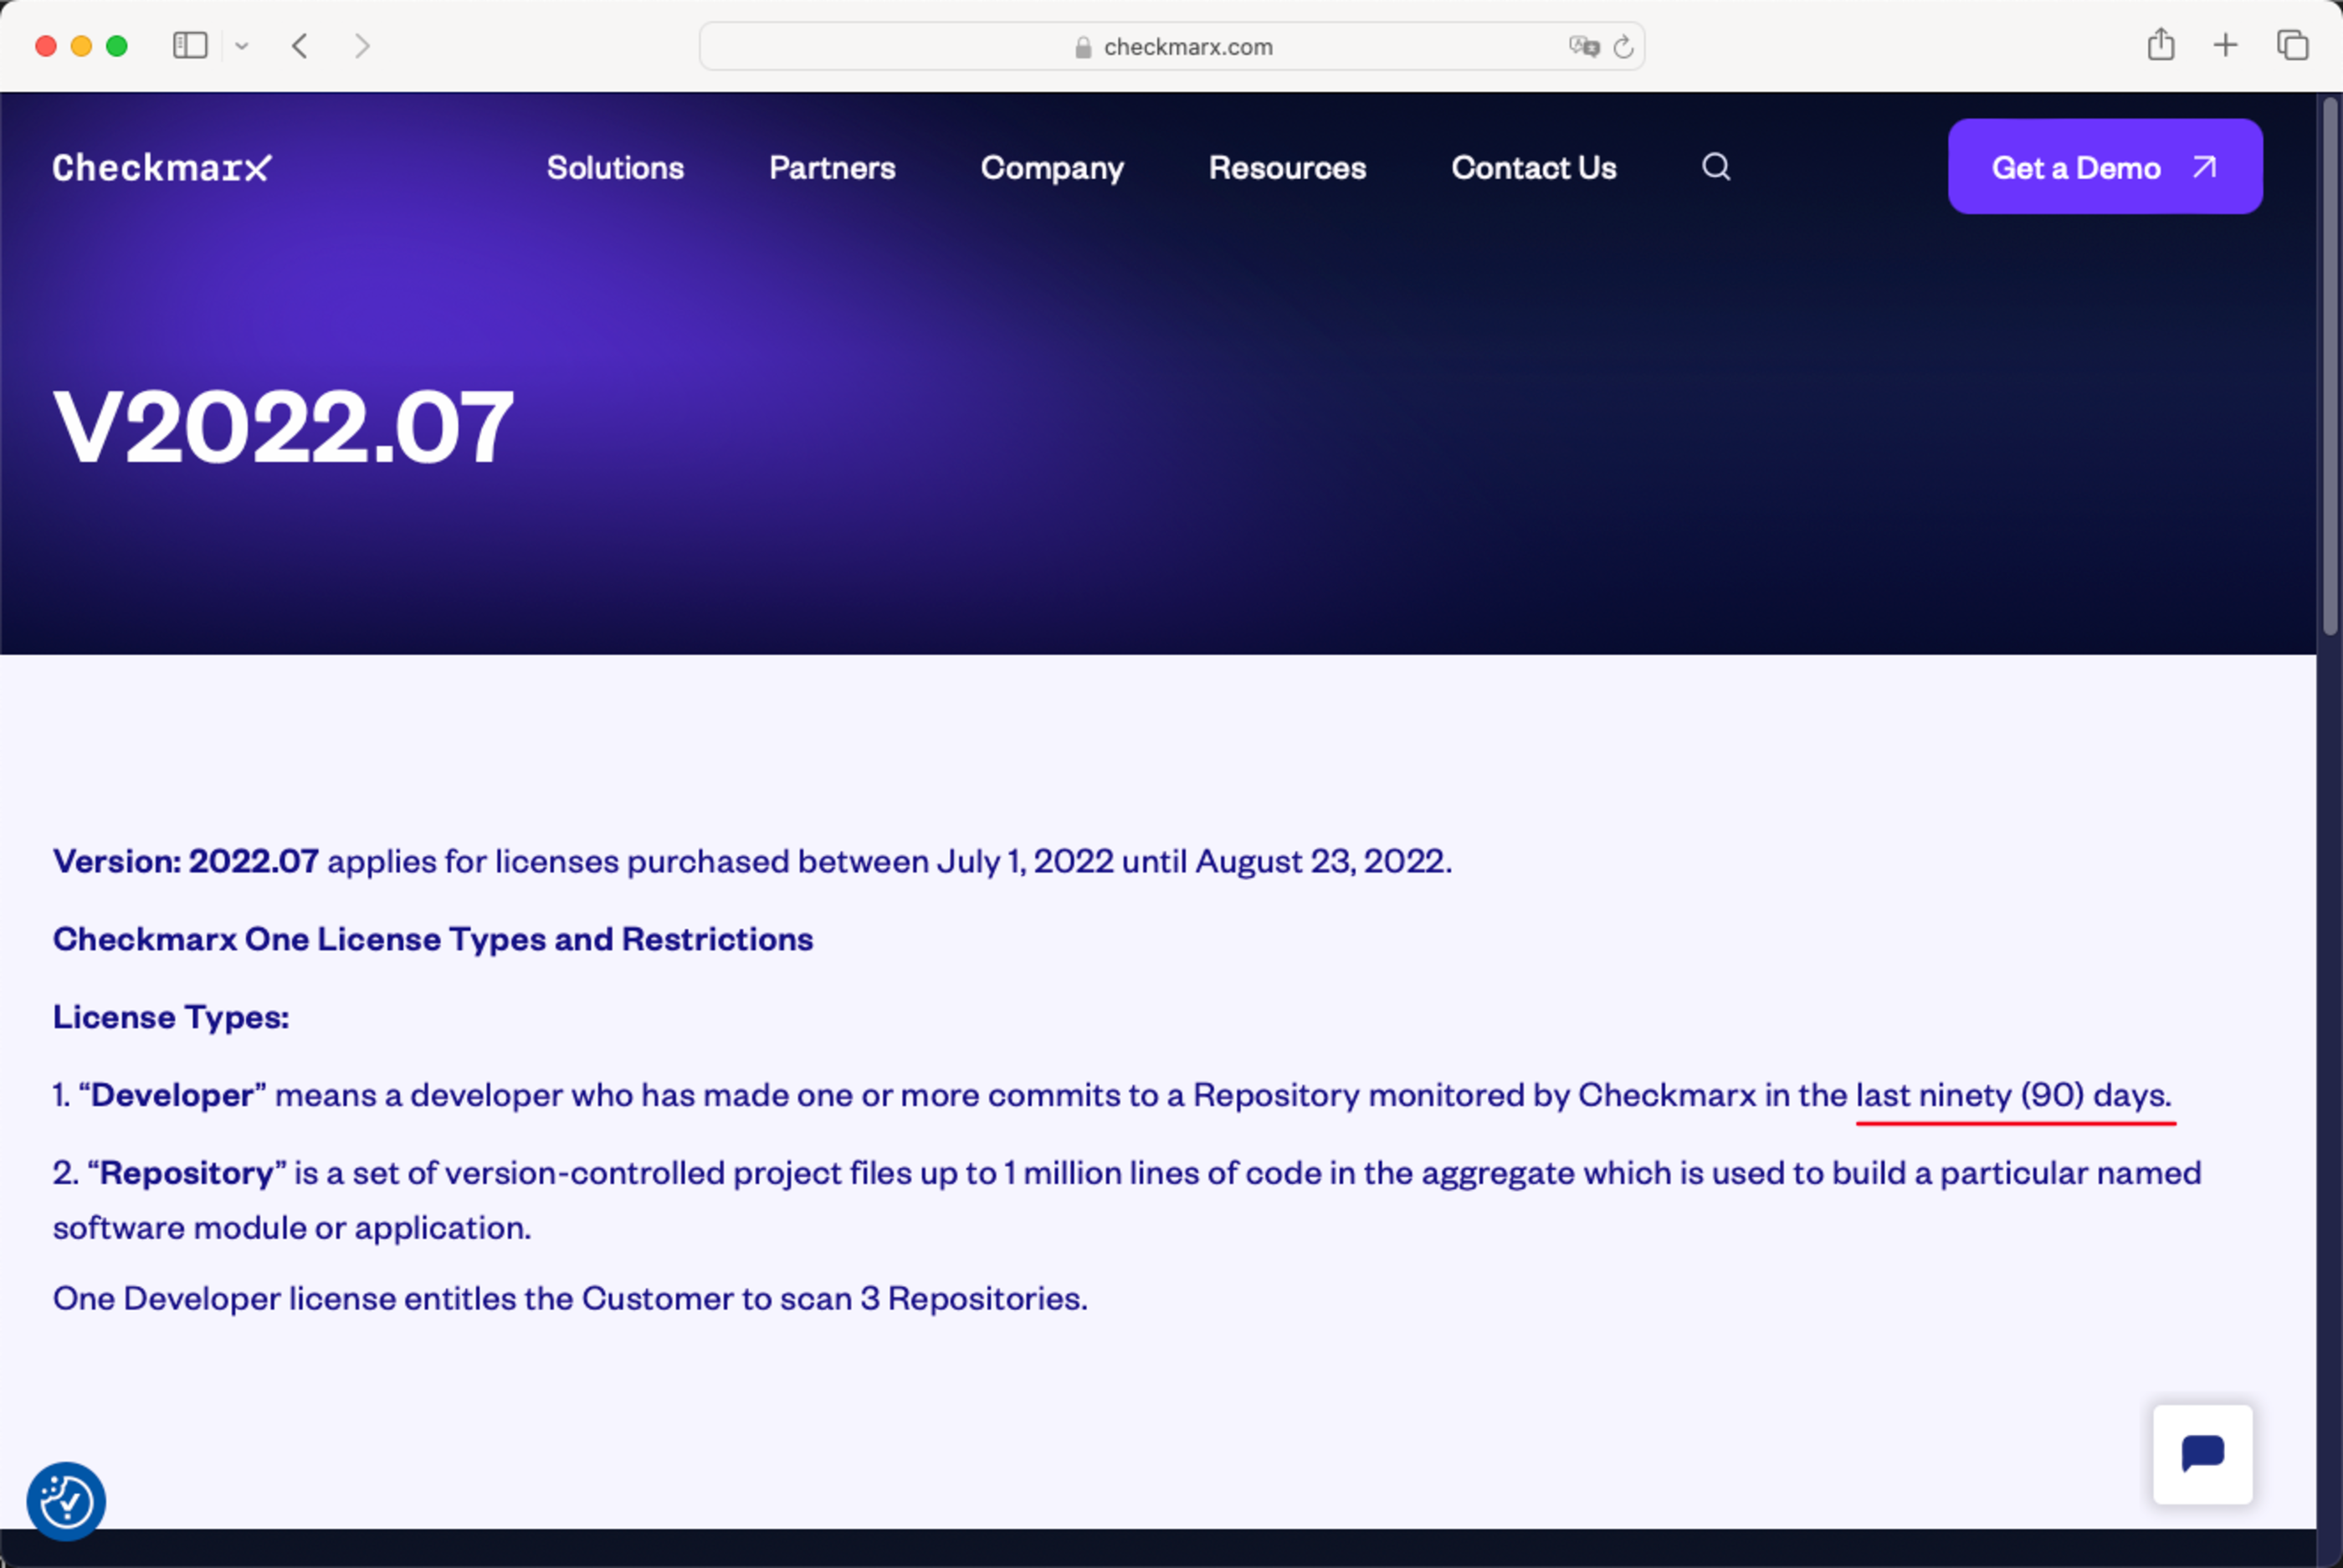The width and height of the screenshot is (2343, 1568).
Task: Click the lock icon beside checkmarx.com
Action: coord(1082,47)
